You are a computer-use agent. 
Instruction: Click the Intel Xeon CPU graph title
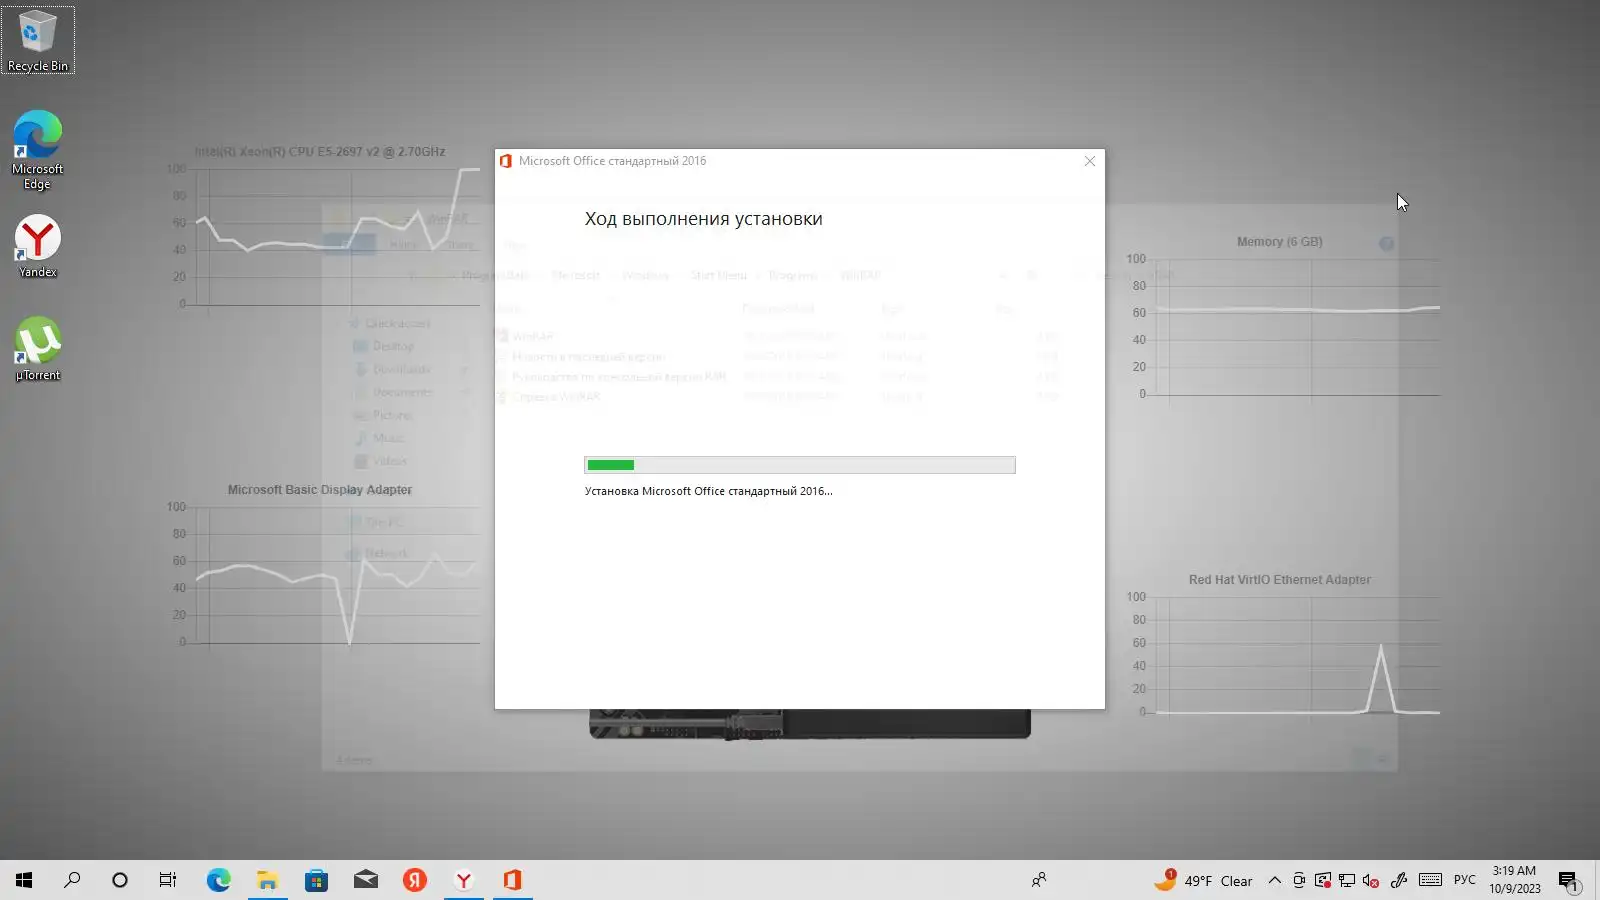coord(320,152)
